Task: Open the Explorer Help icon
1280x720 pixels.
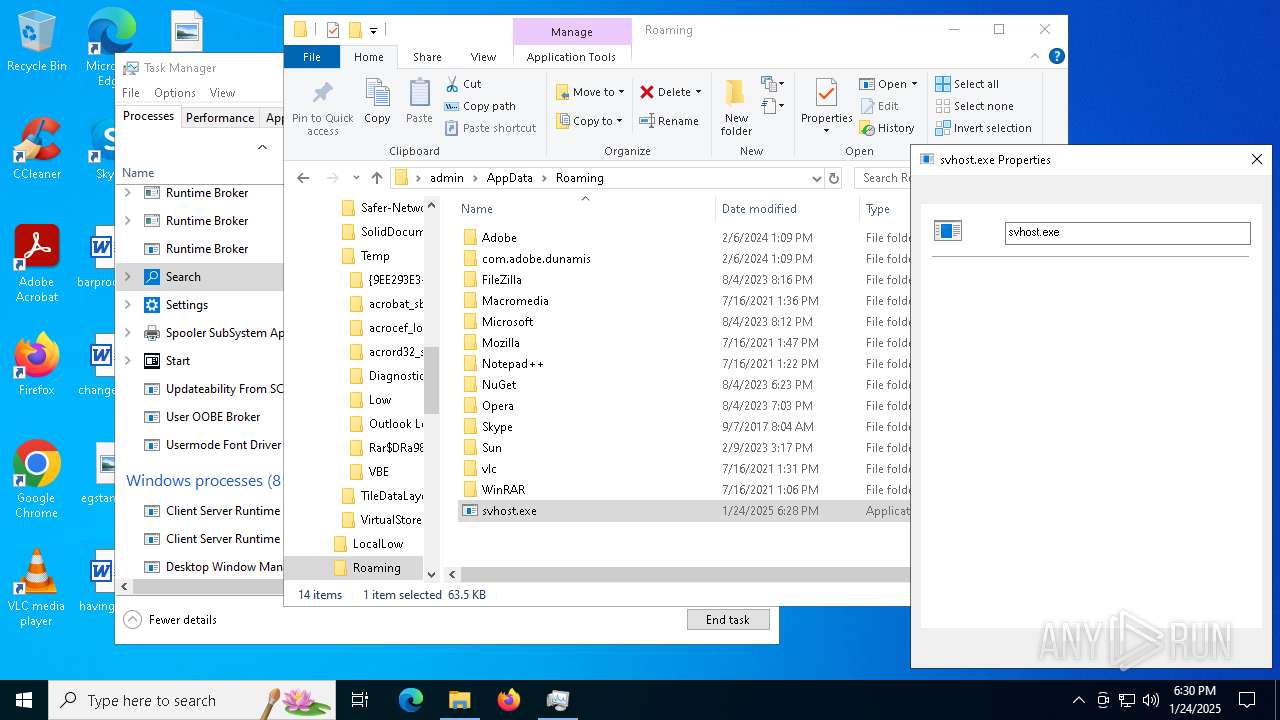Action: [x=1056, y=57]
